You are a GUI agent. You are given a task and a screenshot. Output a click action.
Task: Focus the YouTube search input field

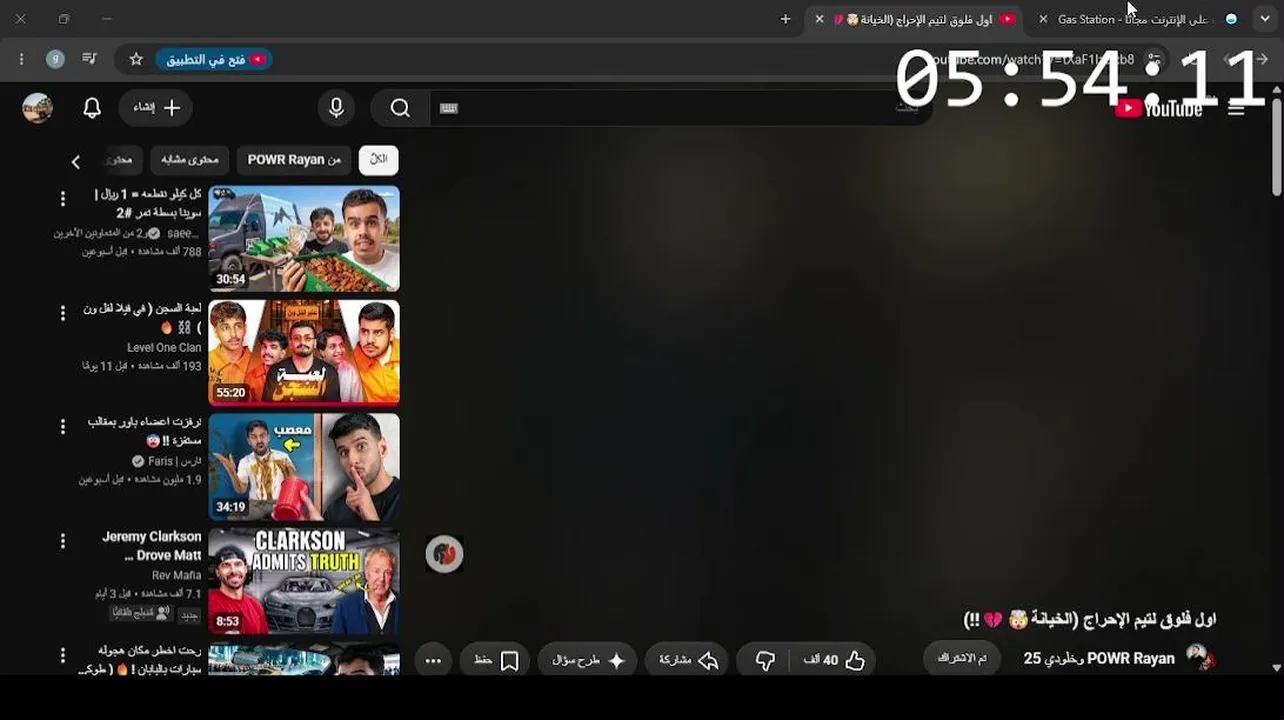click(x=680, y=108)
